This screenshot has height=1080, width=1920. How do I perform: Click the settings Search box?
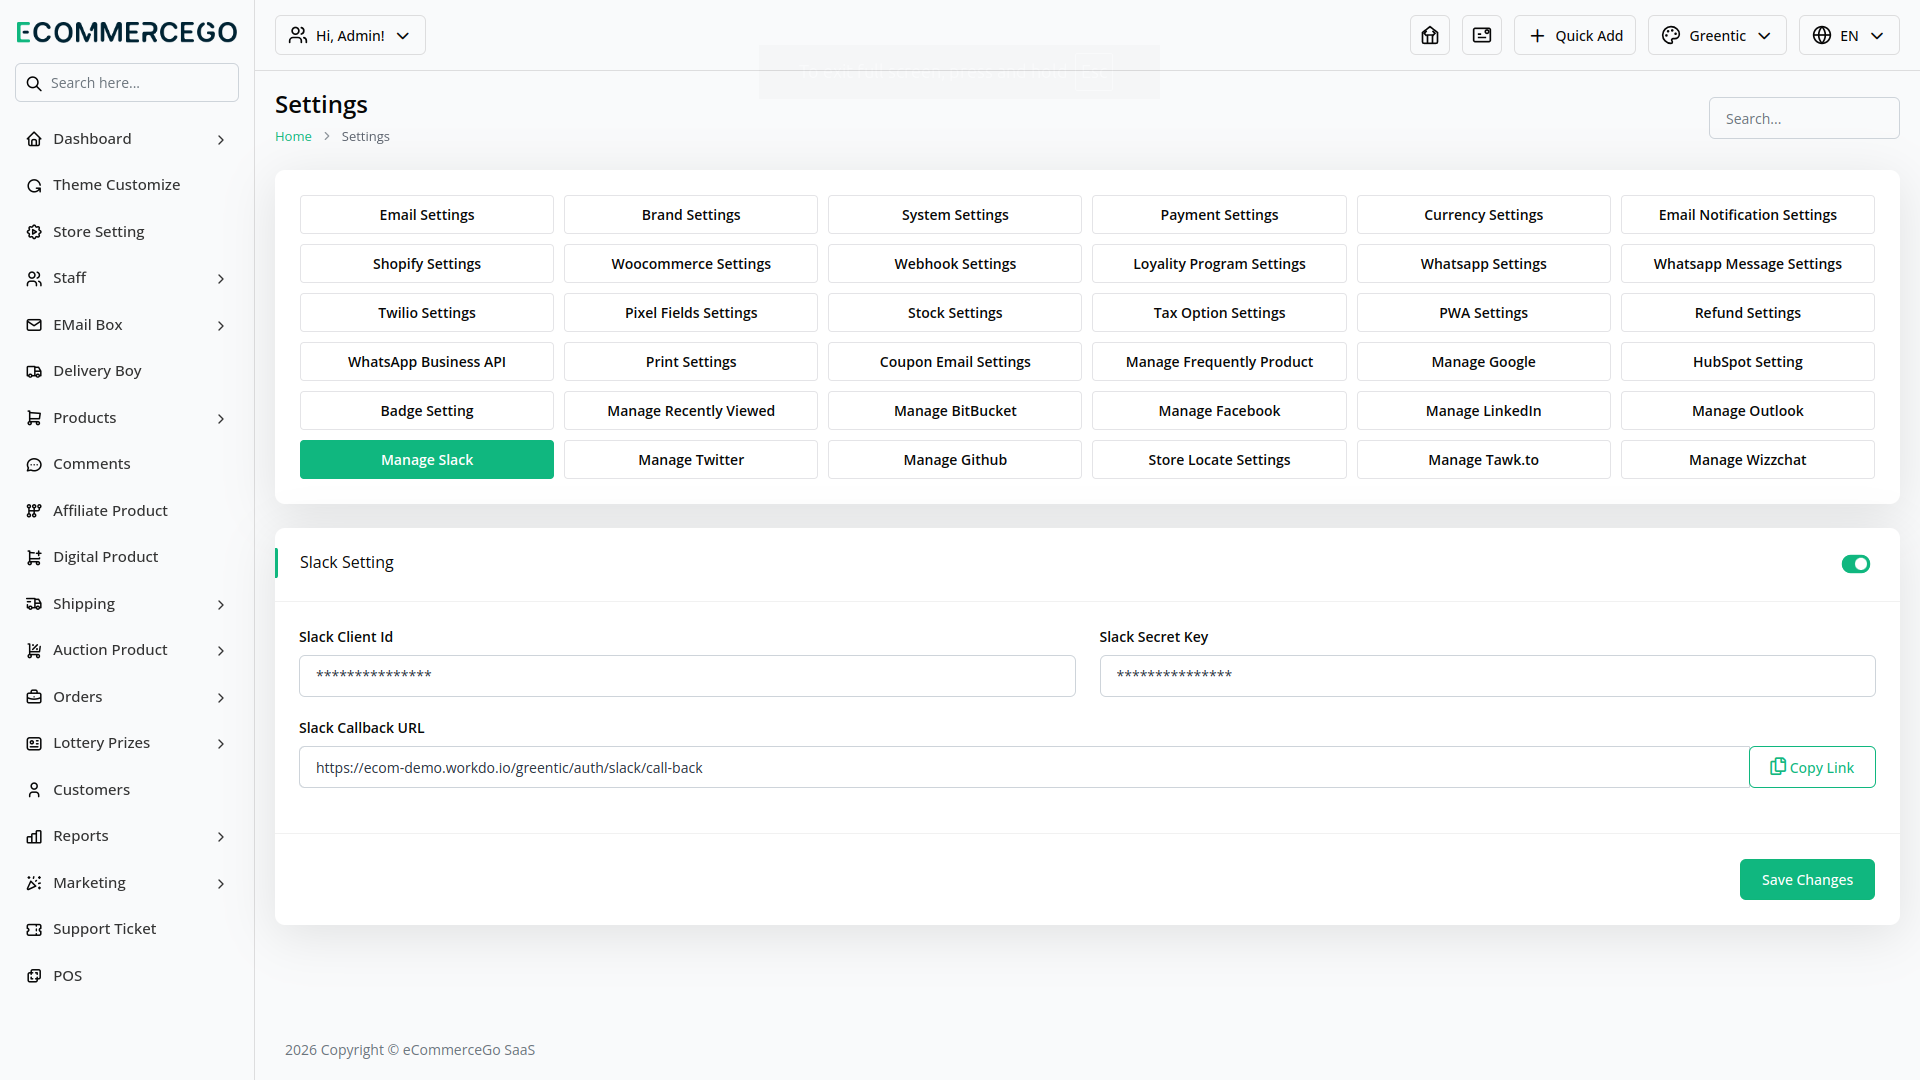pos(1804,118)
